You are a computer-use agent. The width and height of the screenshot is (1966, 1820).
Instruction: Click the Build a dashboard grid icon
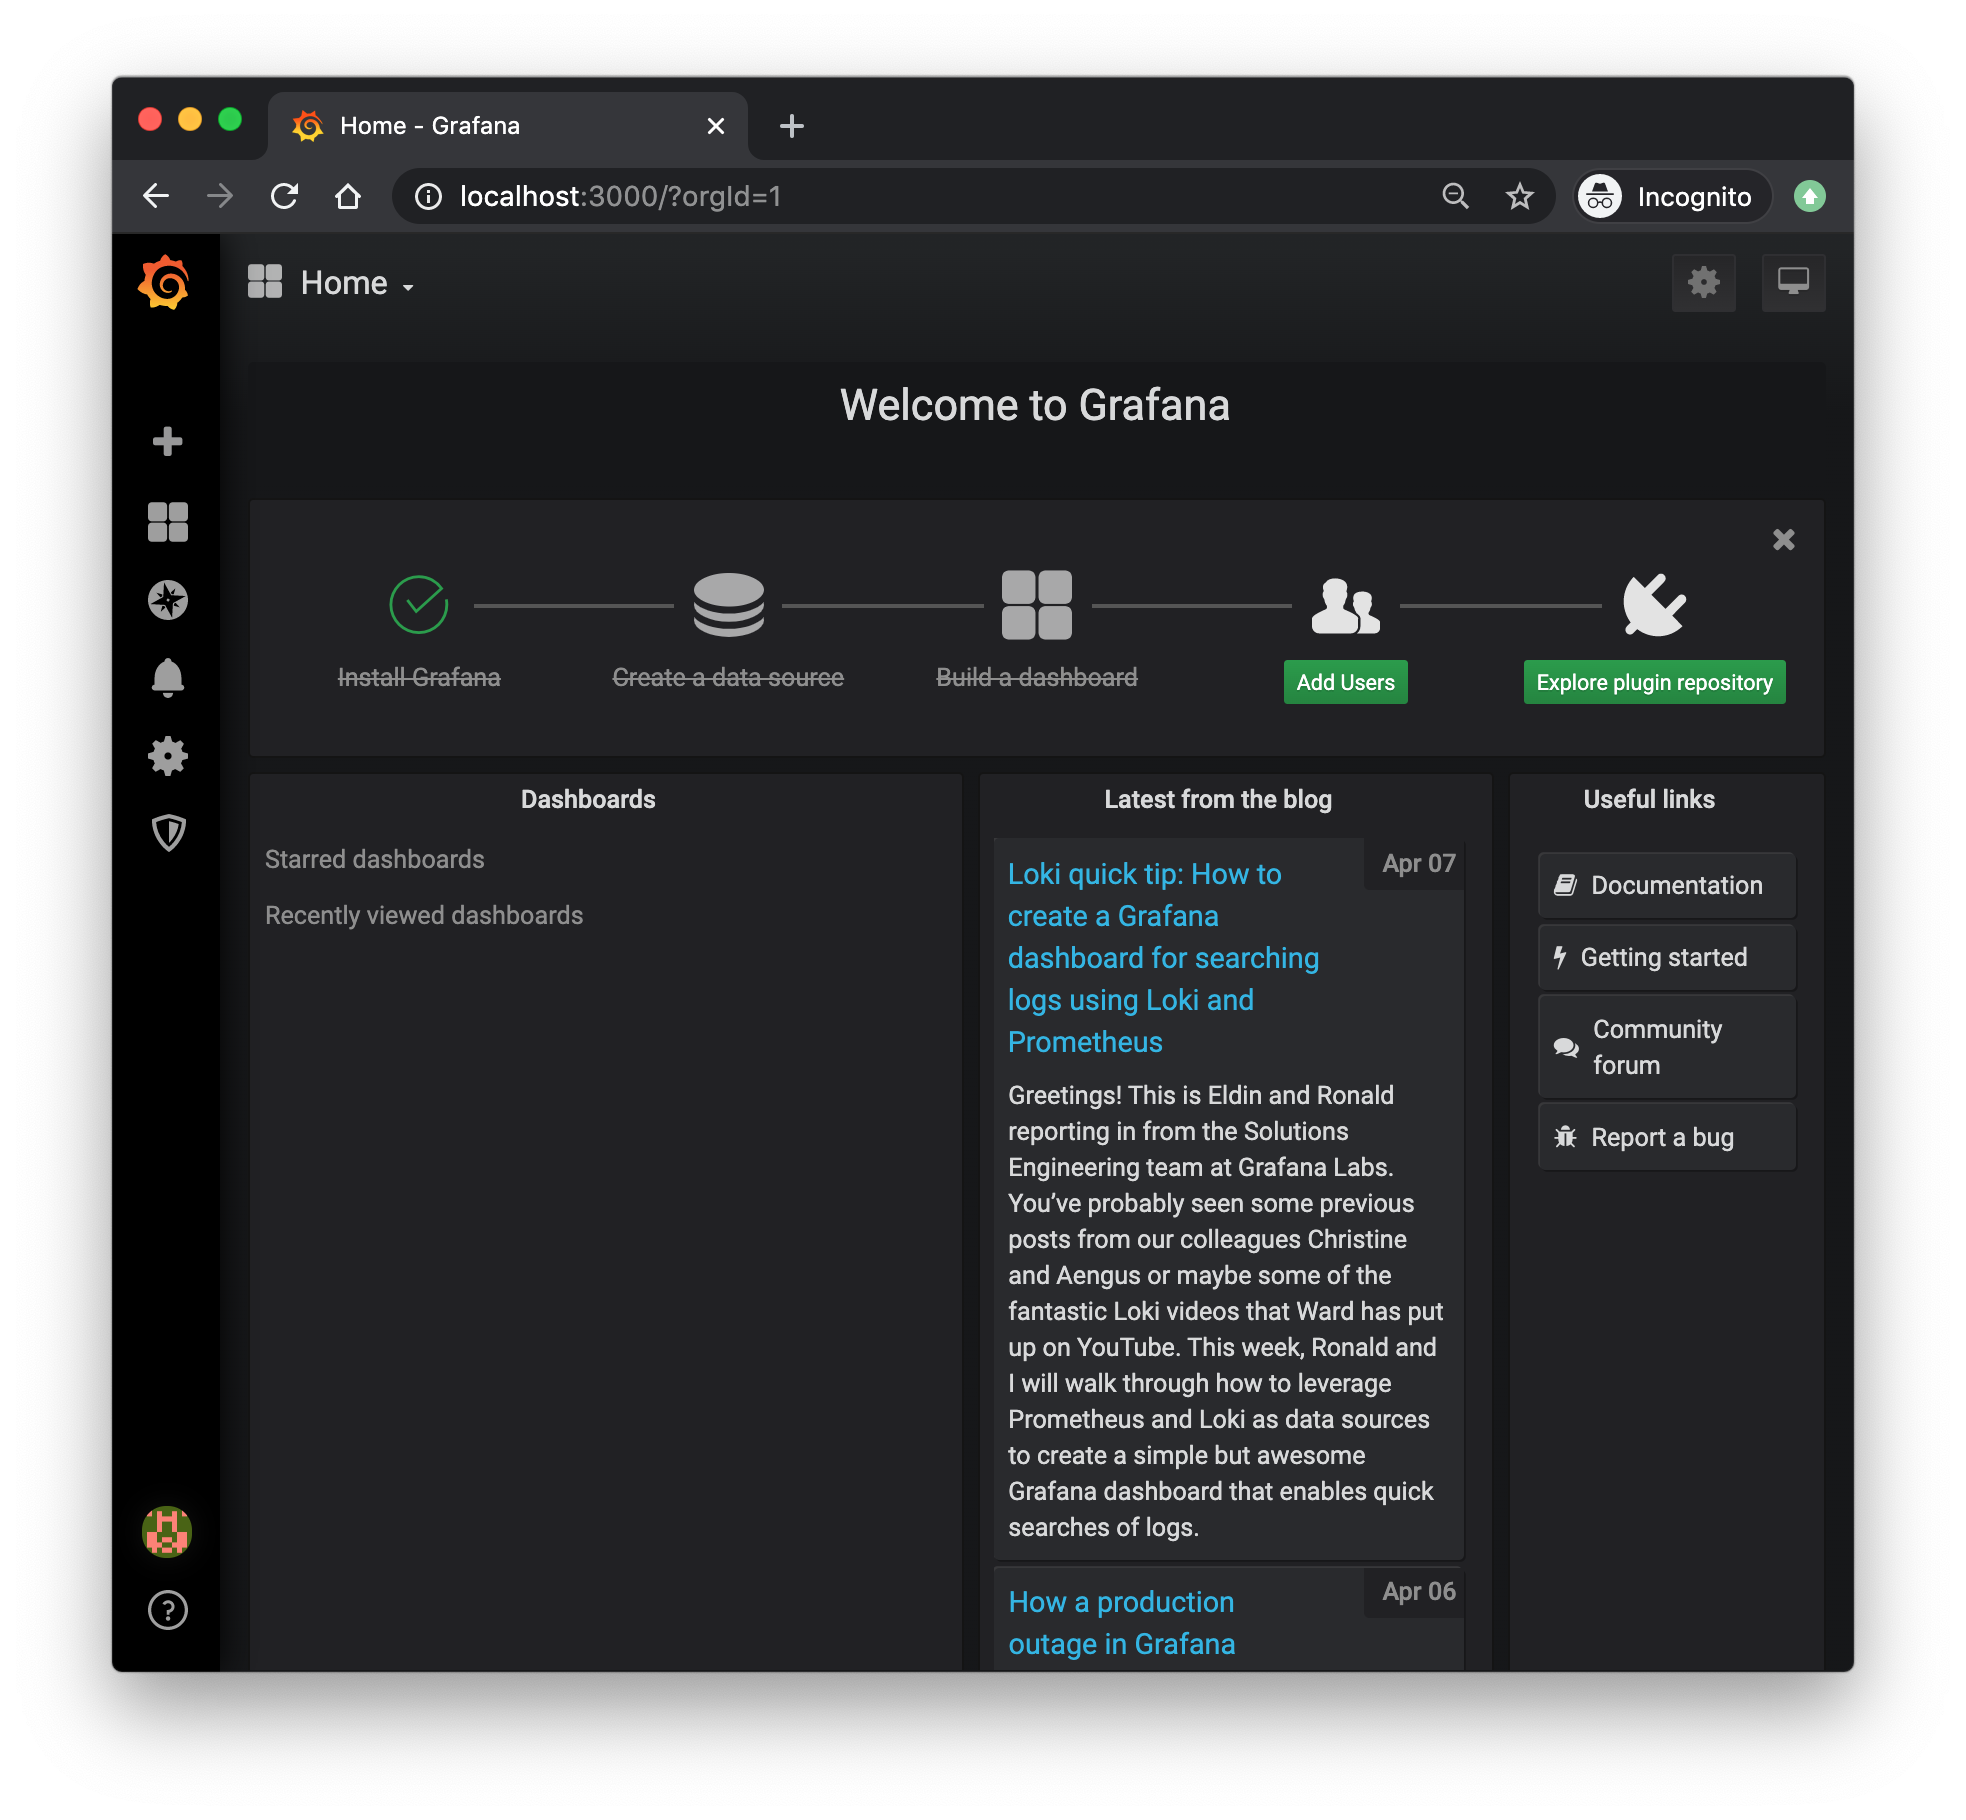1036,604
